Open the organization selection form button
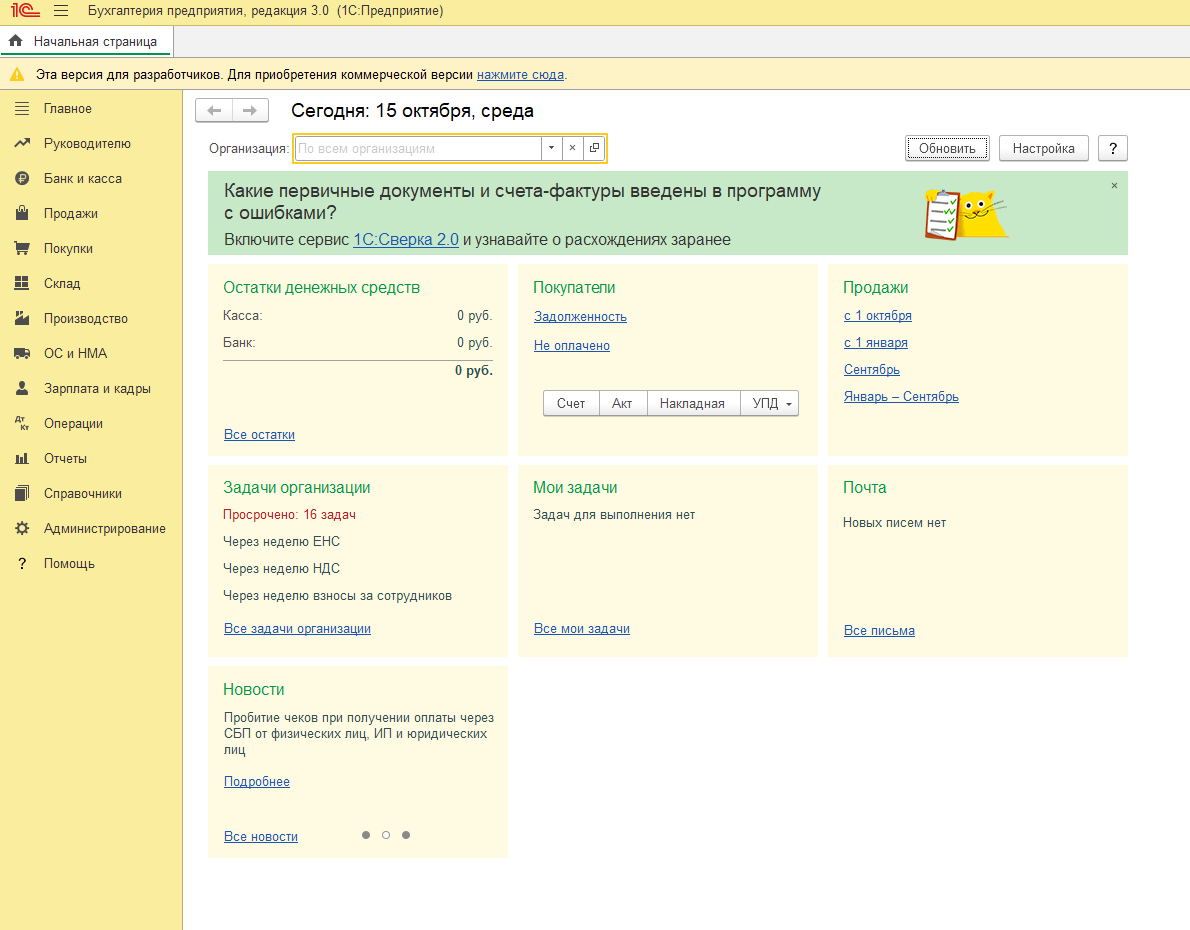 594,148
